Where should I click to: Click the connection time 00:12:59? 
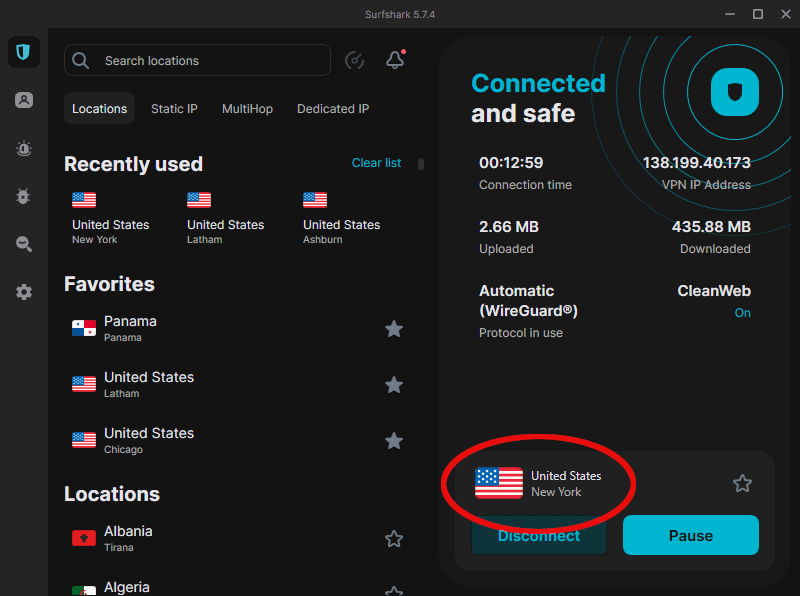coord(511,163)
